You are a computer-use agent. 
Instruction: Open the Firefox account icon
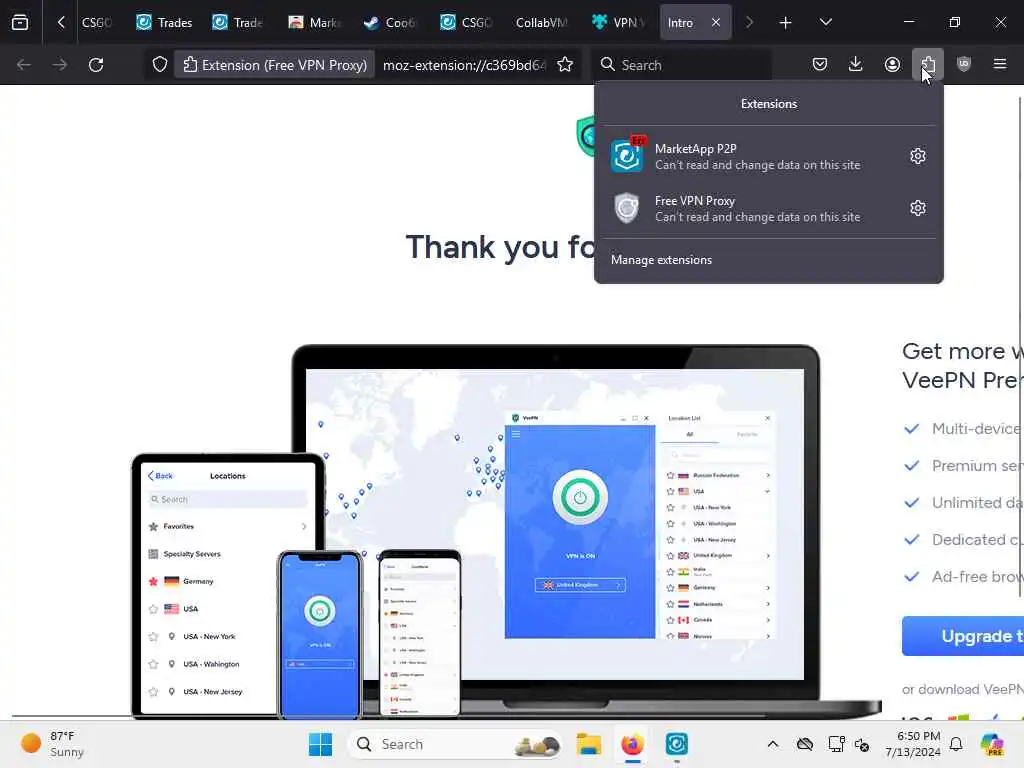pyautogui.click(x=892, y=64)
